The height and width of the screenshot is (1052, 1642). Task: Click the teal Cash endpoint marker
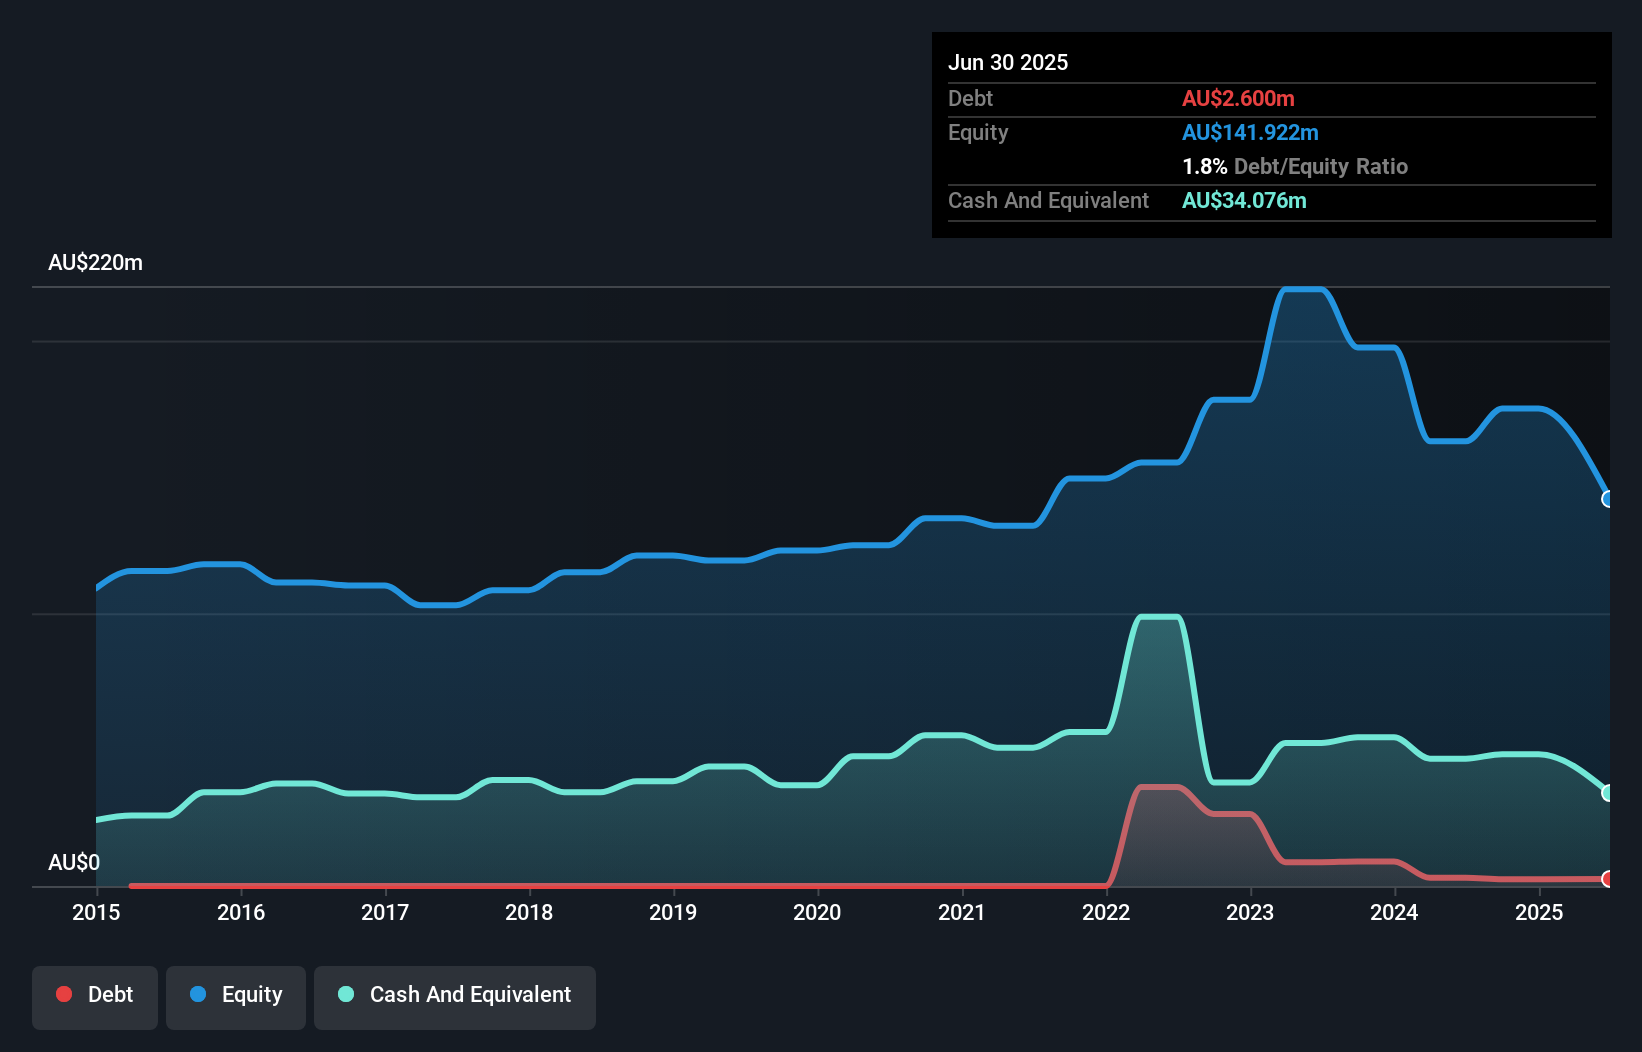coord(1607,793)
